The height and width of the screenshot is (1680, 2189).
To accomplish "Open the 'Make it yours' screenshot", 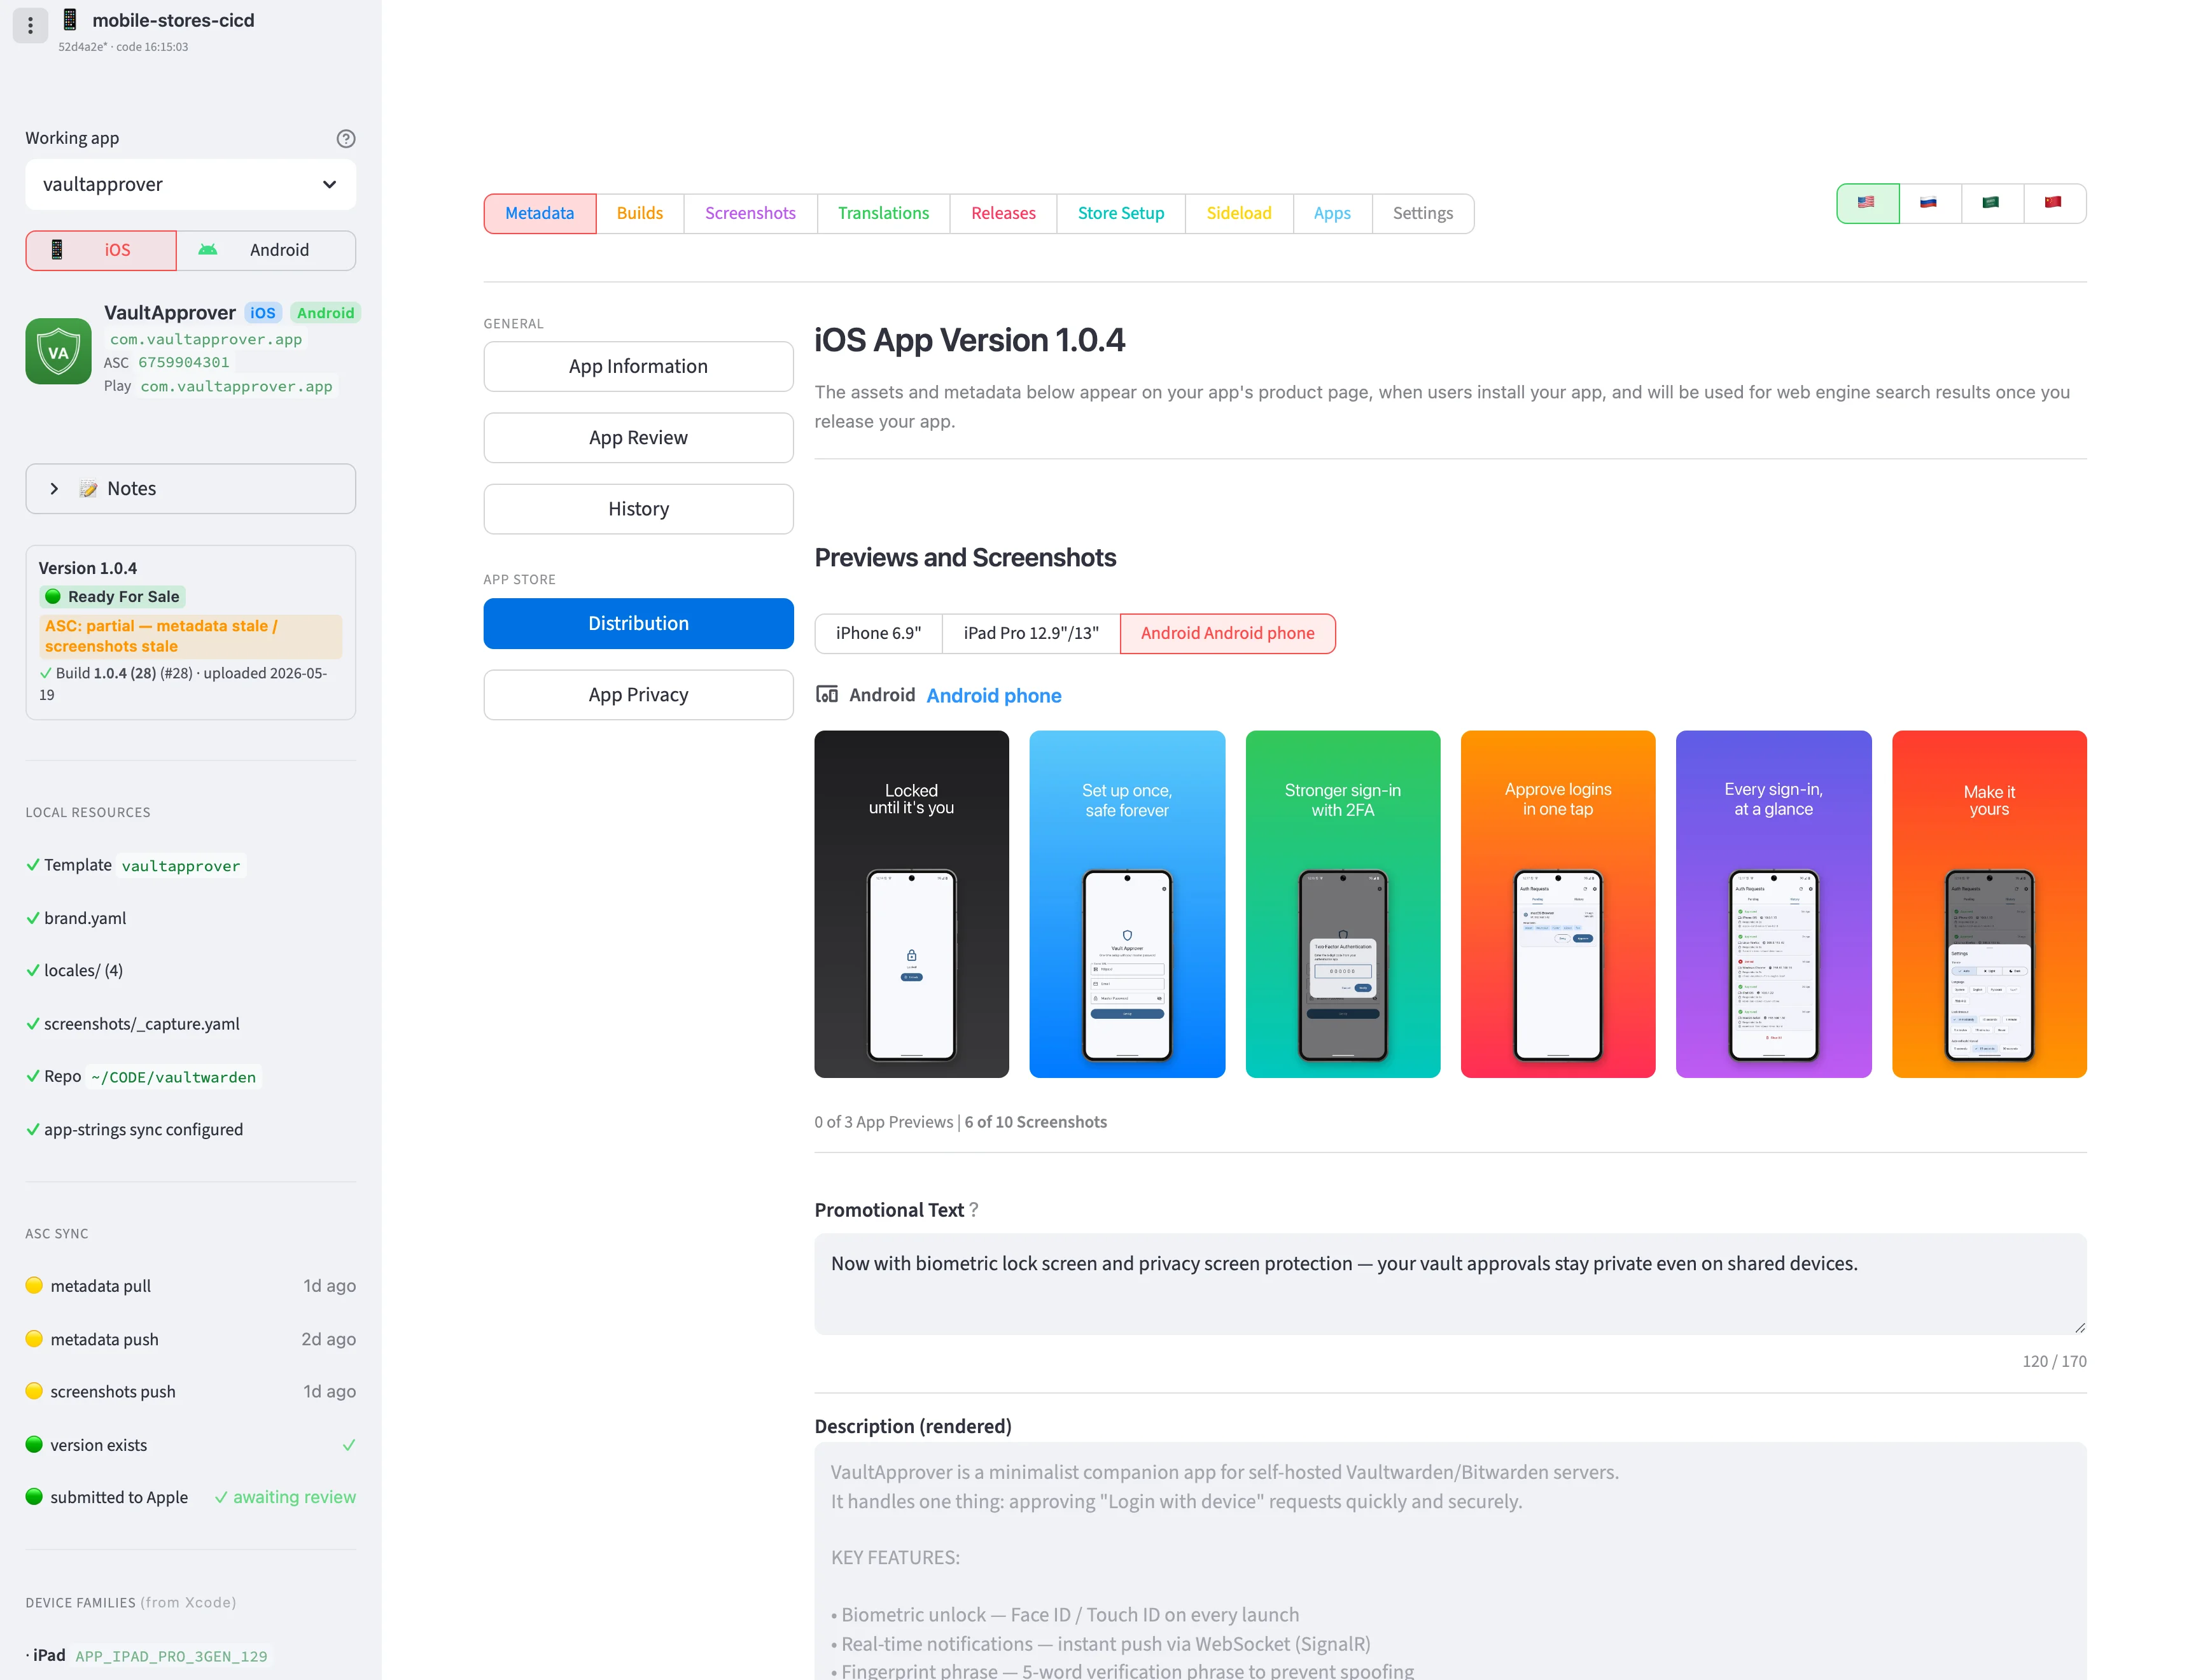I will tap(1989, 903).
